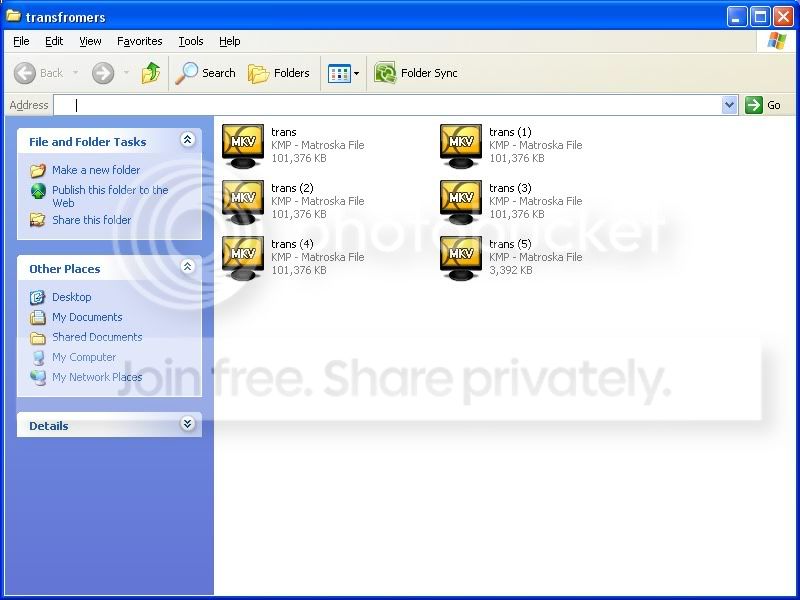Select the trans (5) MKV file icon
Screen dimensions: 800x600
[x=461, y=258]
